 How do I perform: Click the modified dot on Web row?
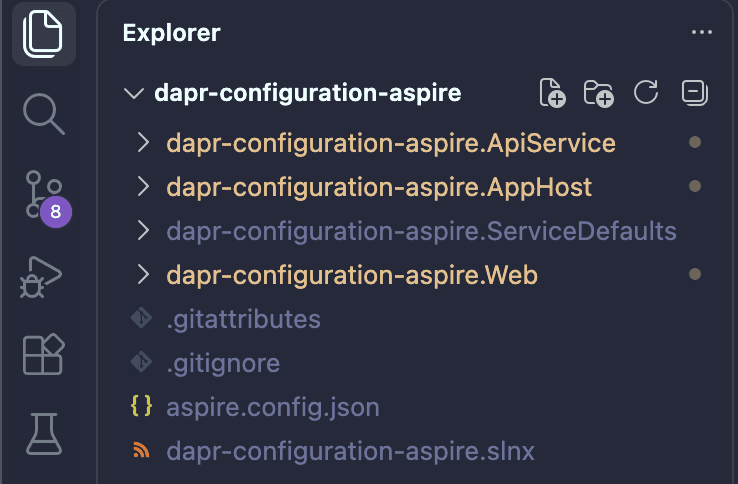click(x=695, y=274)
